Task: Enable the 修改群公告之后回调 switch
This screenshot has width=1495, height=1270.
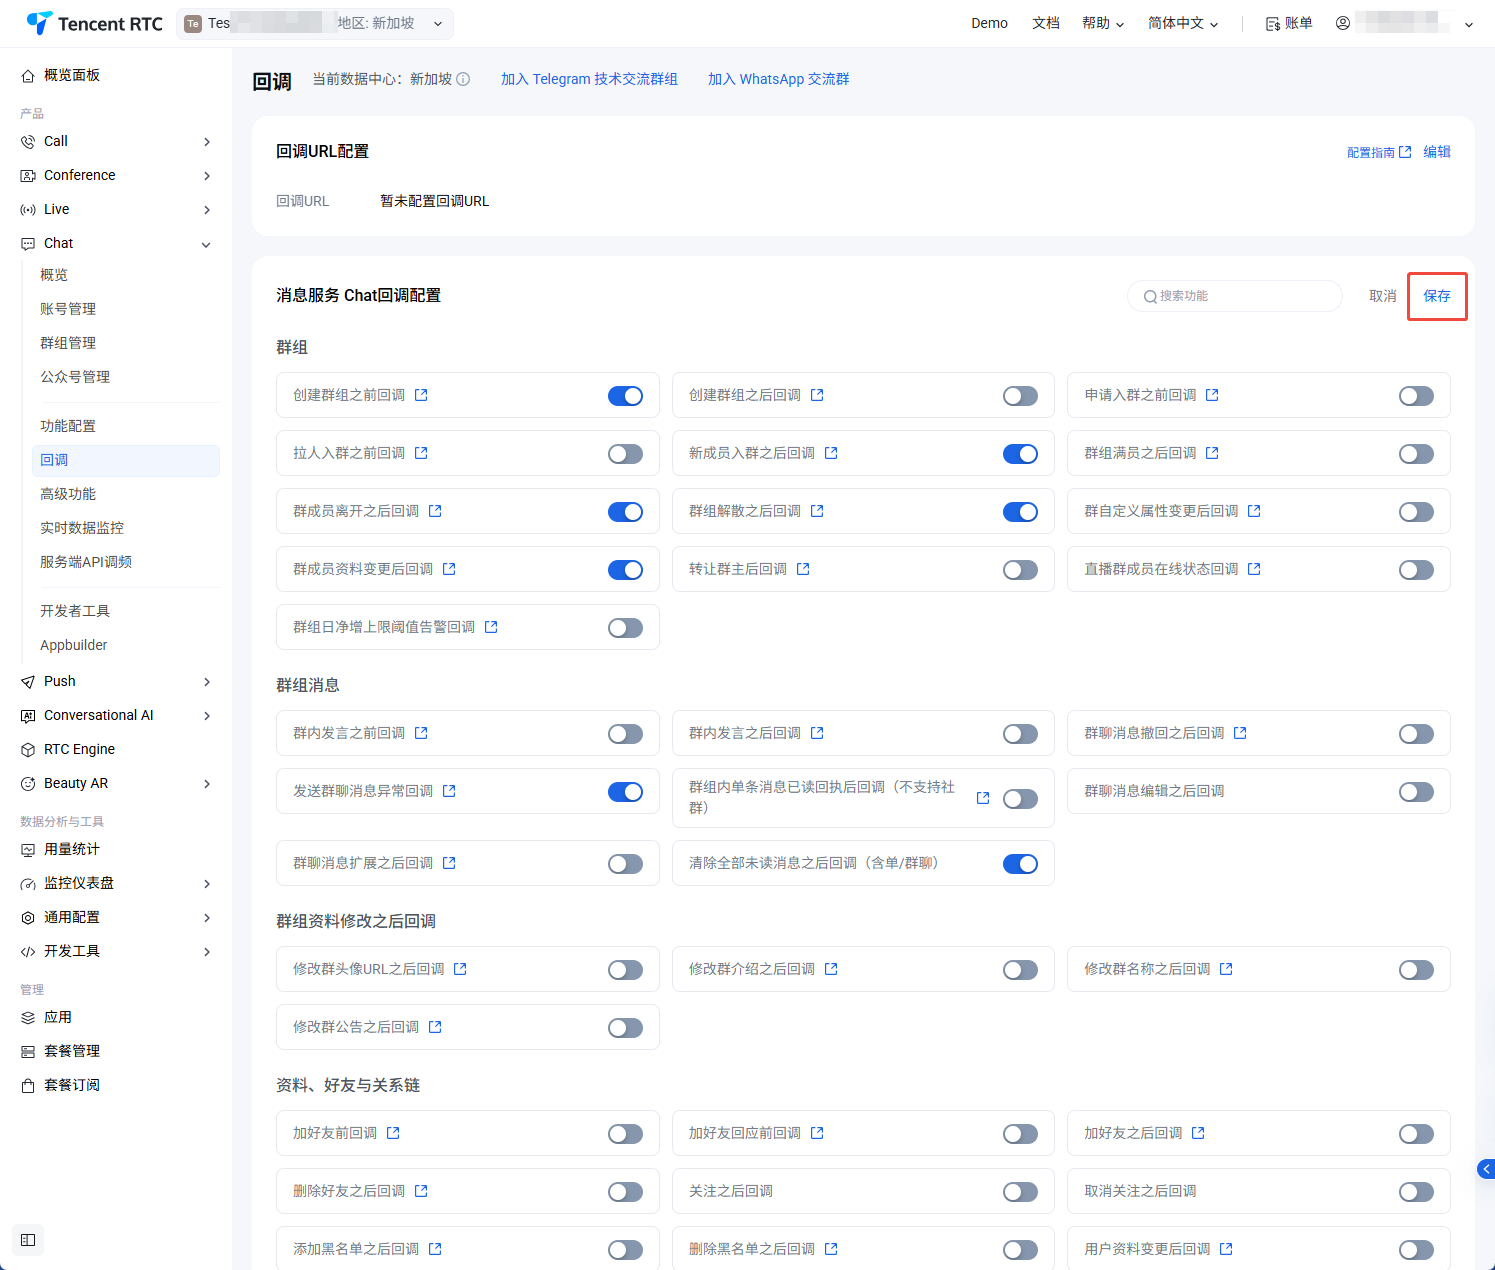Action: click(x=625, y=1028)
